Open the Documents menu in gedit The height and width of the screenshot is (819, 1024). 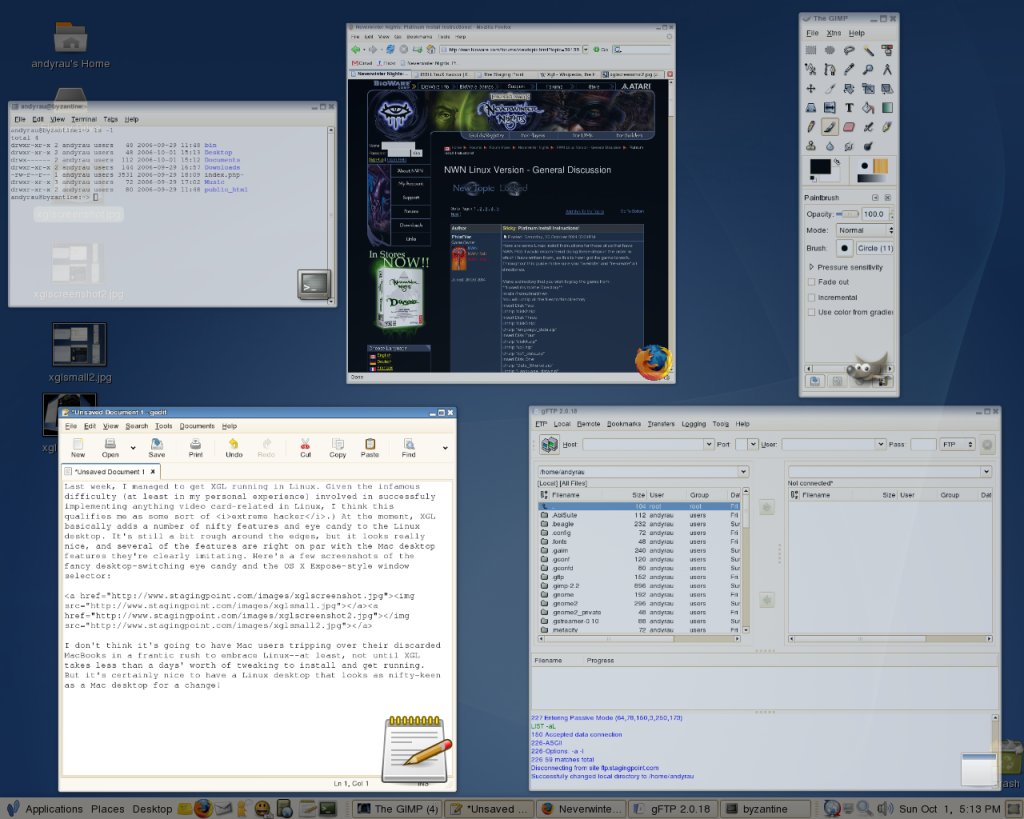click(x=197, y=426)
